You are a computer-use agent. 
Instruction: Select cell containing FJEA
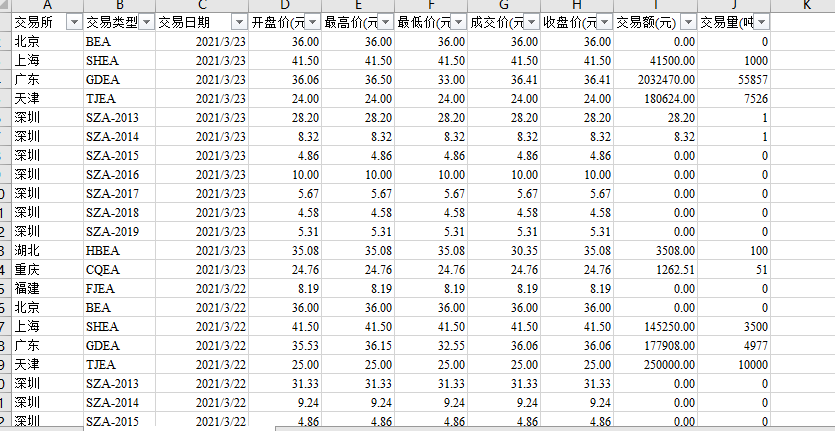pos(119,289)
